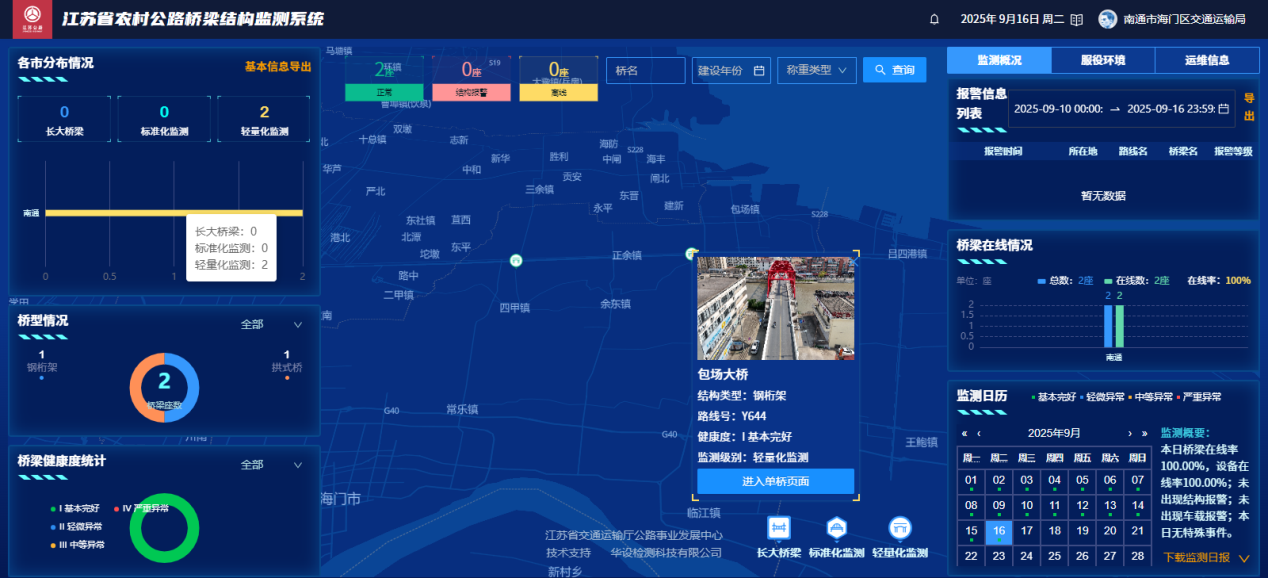Click the magnifier icon on the 查询 button
The height and width of the screenshot is (578, 1268).
878,70
